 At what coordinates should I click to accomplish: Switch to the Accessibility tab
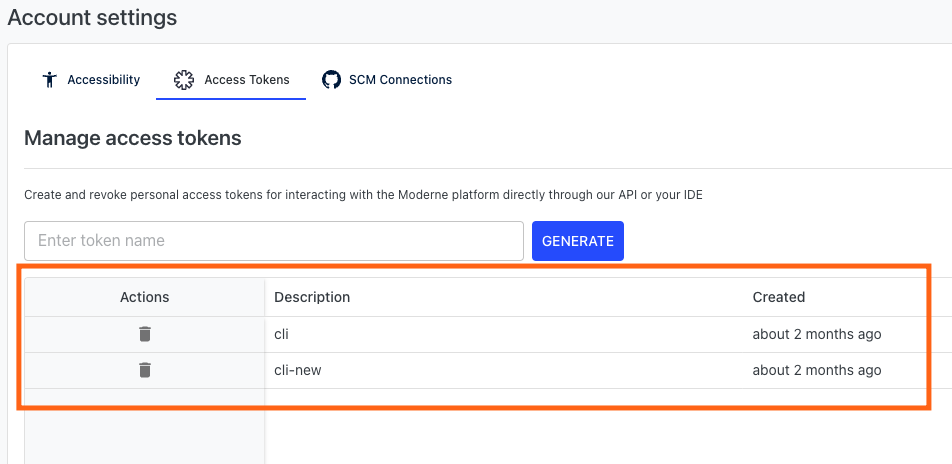[91, 80]
